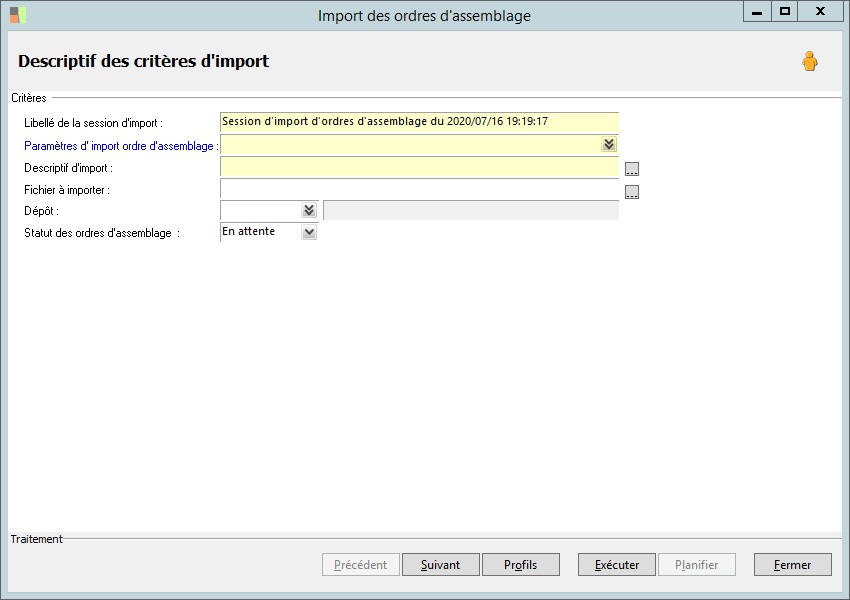Screen dimensions: 850x600
Task: Open Statut des ordres d'assemblage dropdown
Action: (309, 232)
